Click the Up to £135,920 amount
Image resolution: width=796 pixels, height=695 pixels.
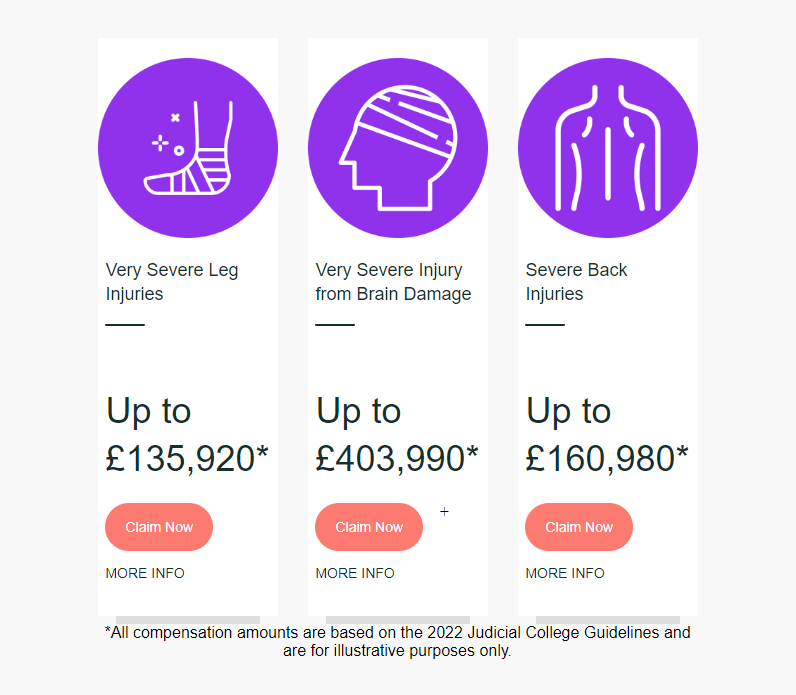187,434
